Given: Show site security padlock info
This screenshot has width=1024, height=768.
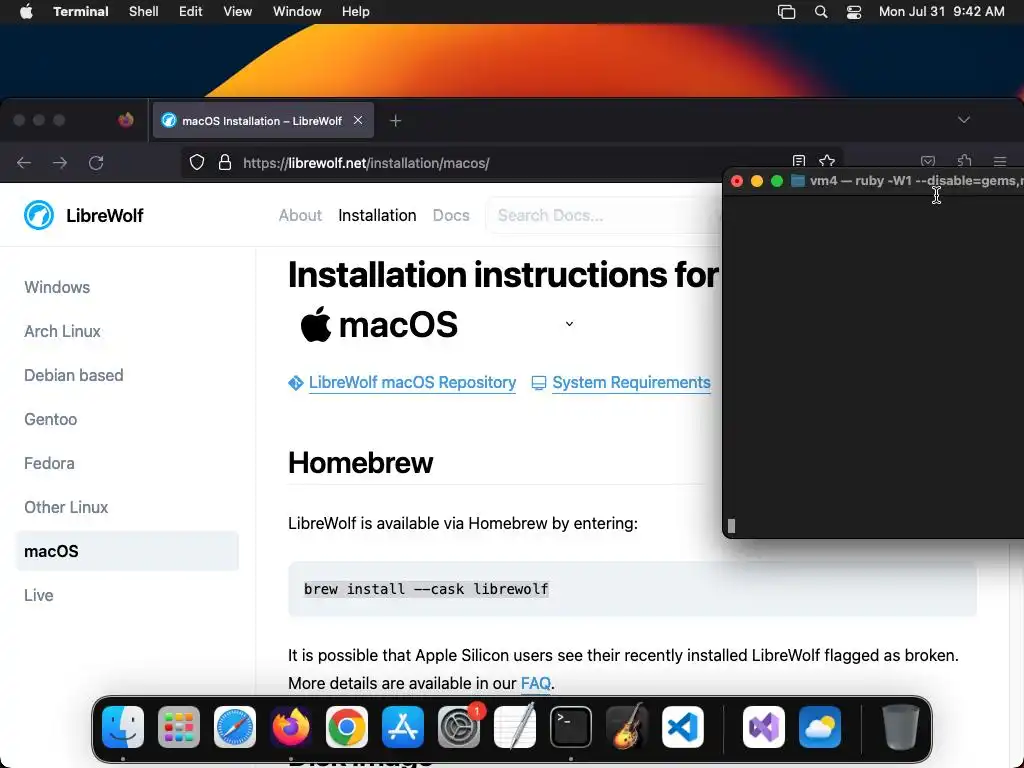Looking at the screenshot, I should tap(225, 163).
